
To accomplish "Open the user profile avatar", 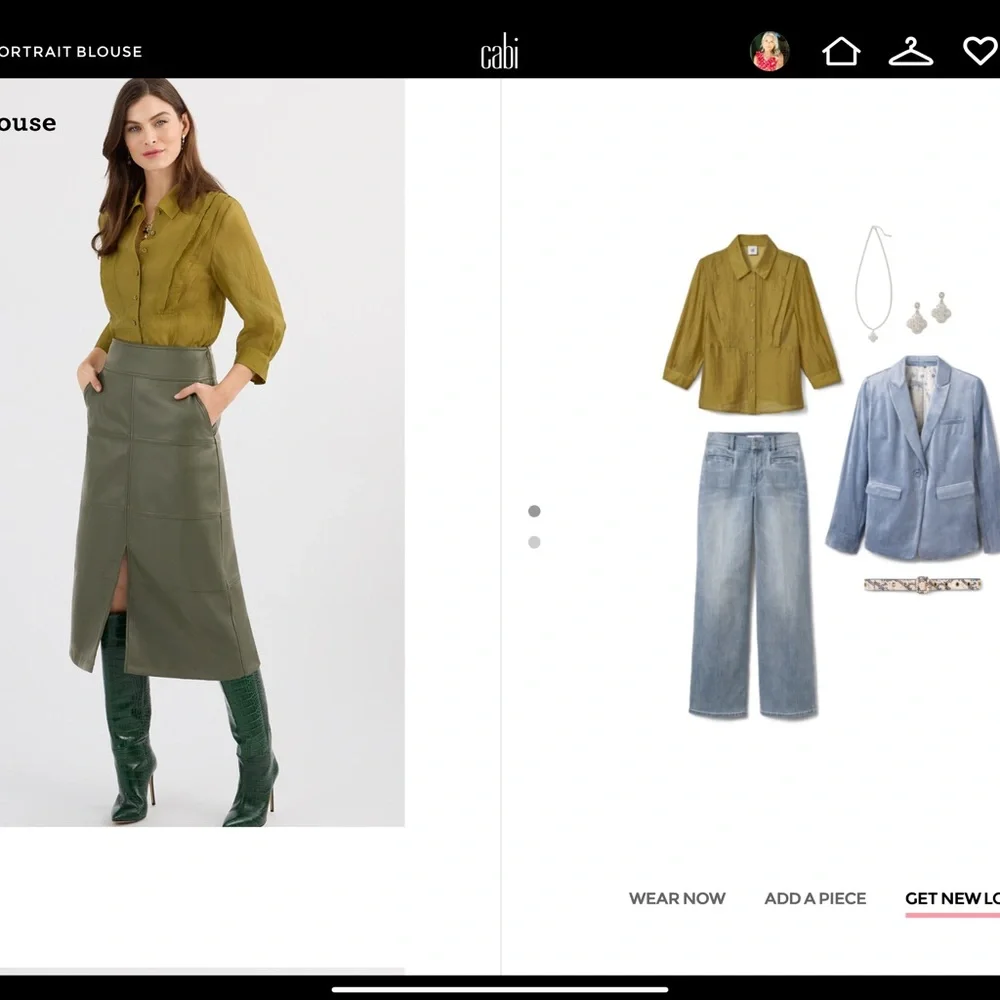I will click(x=769, y=51).
